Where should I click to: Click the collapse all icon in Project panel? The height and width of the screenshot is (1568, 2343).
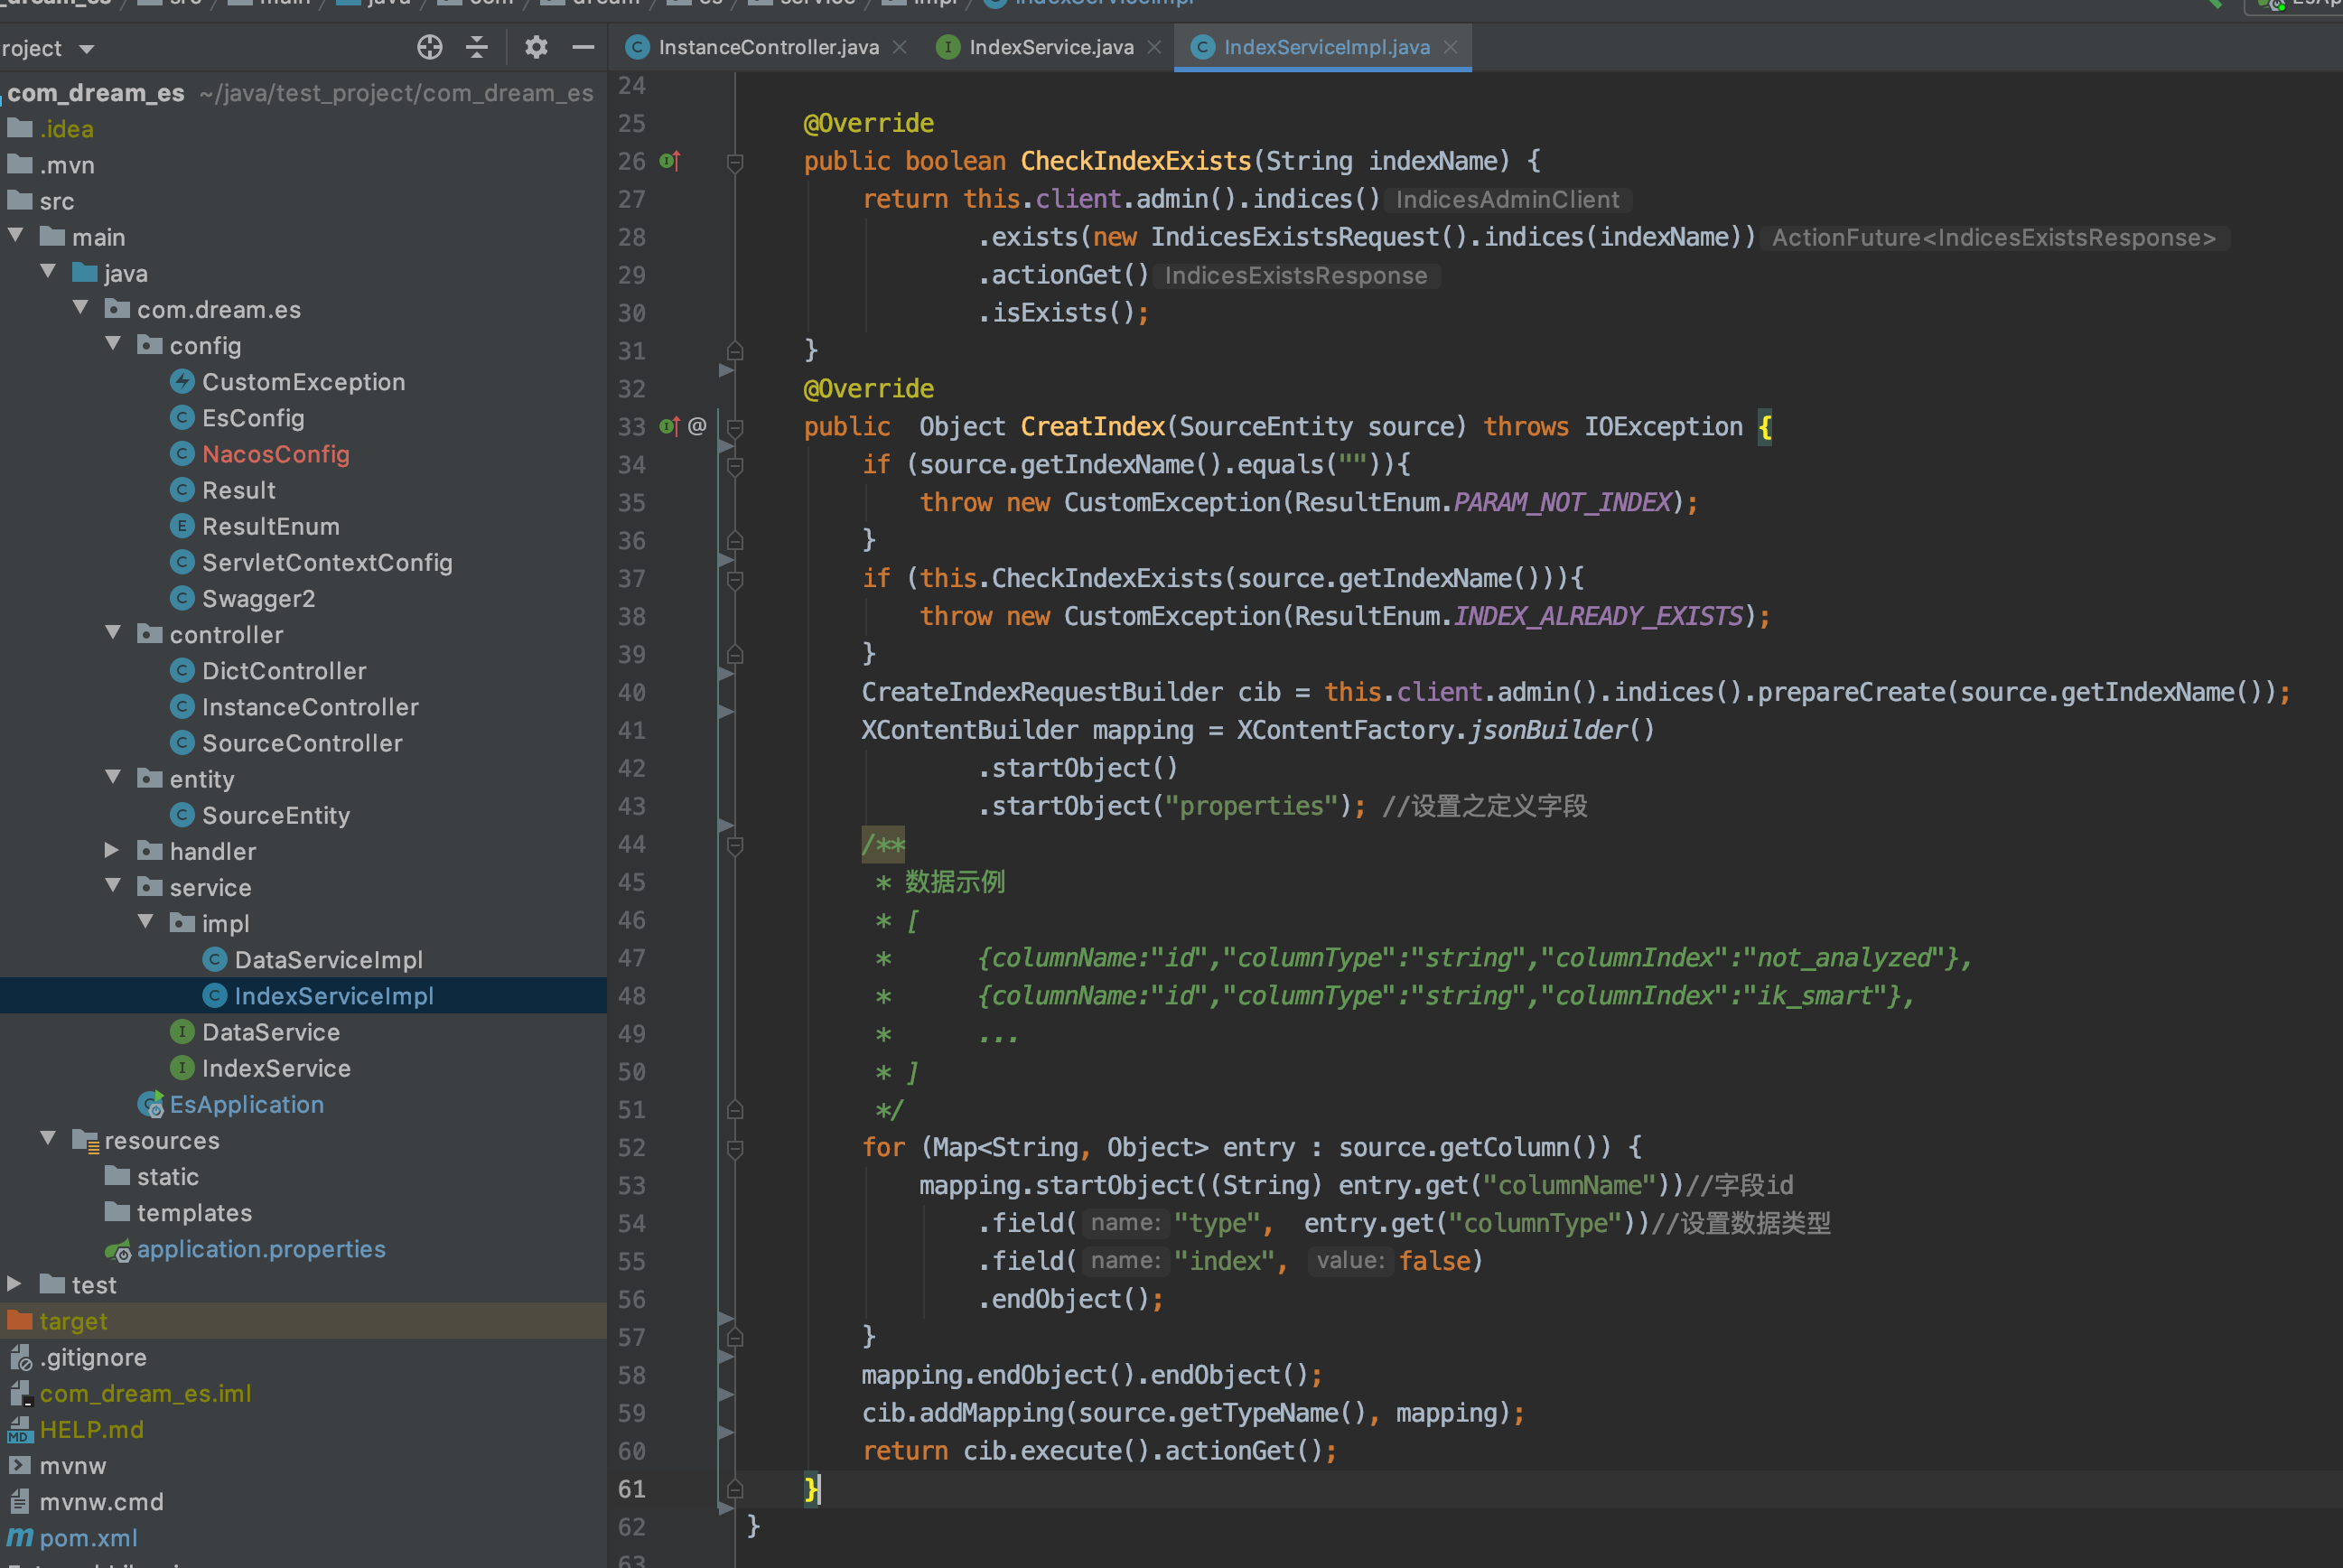[477, 47]
